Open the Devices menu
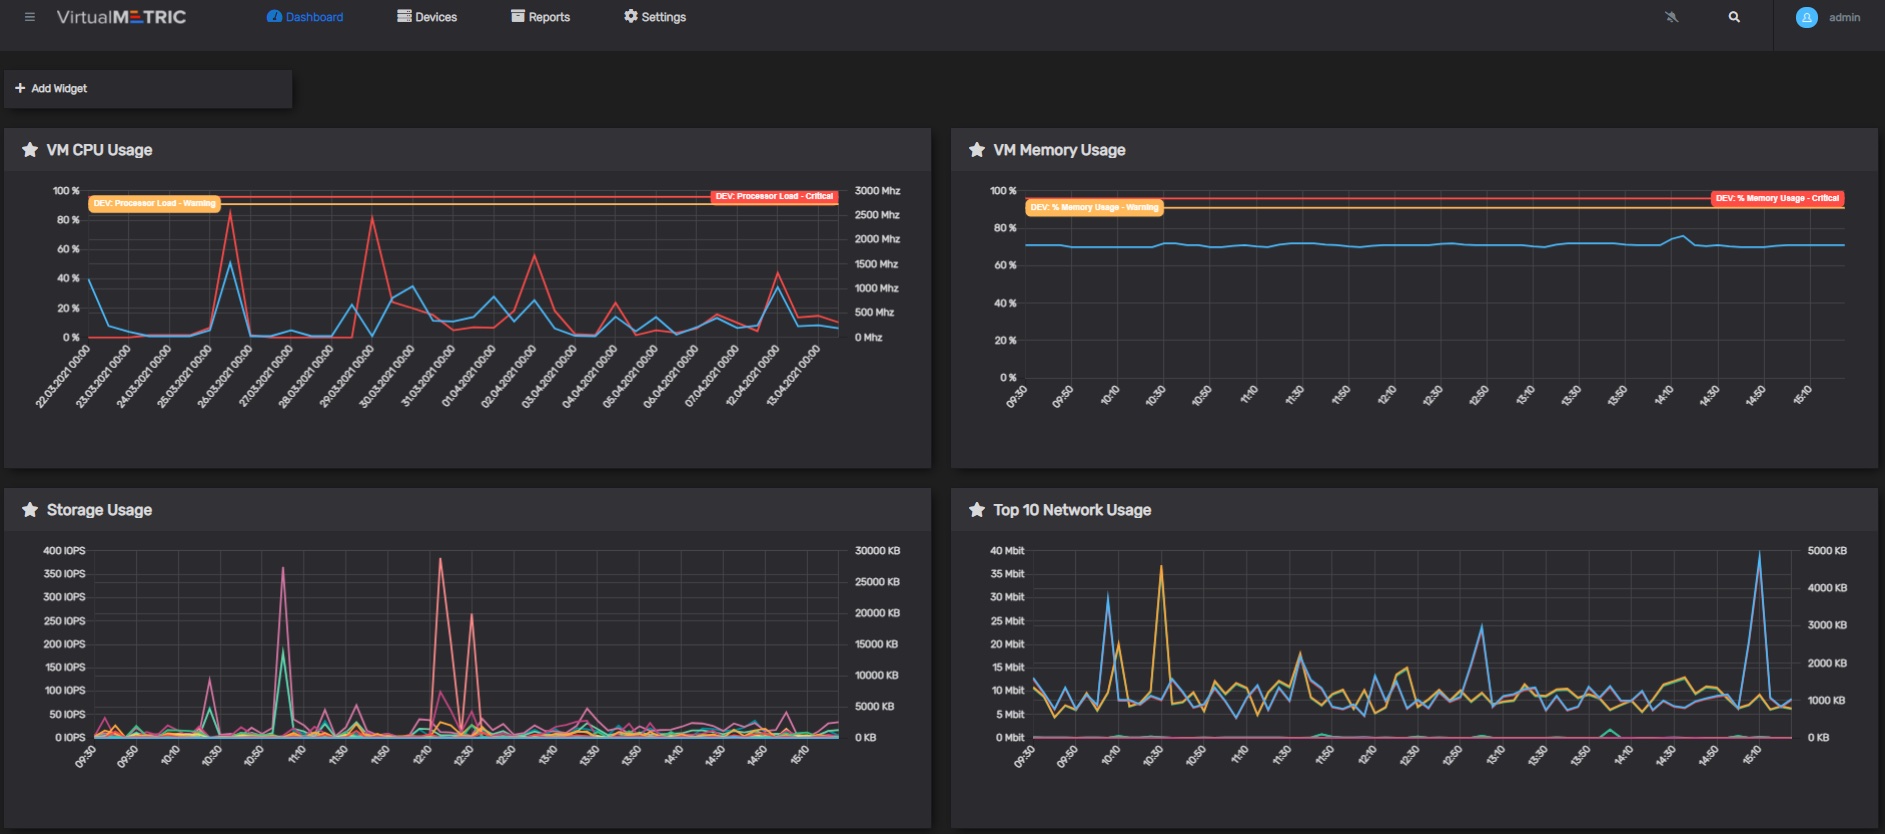 tap(427, 17)
